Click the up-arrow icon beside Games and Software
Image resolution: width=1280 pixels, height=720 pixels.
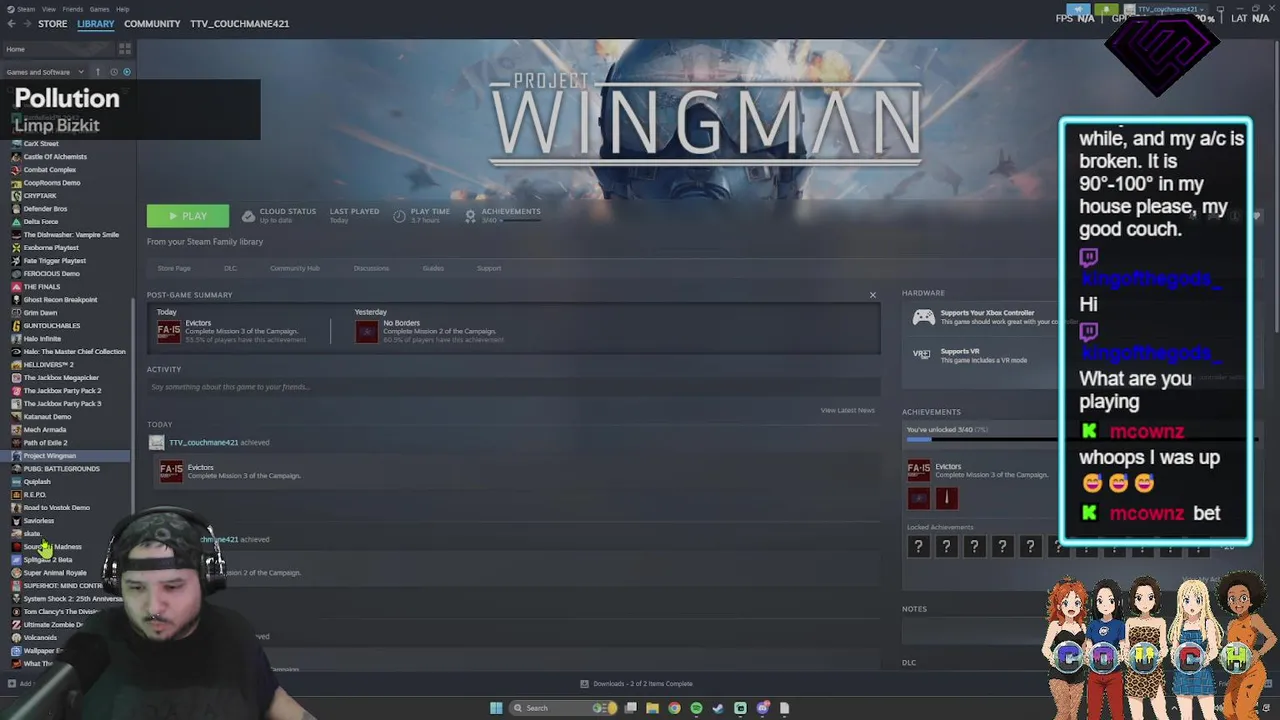(98, 72)
